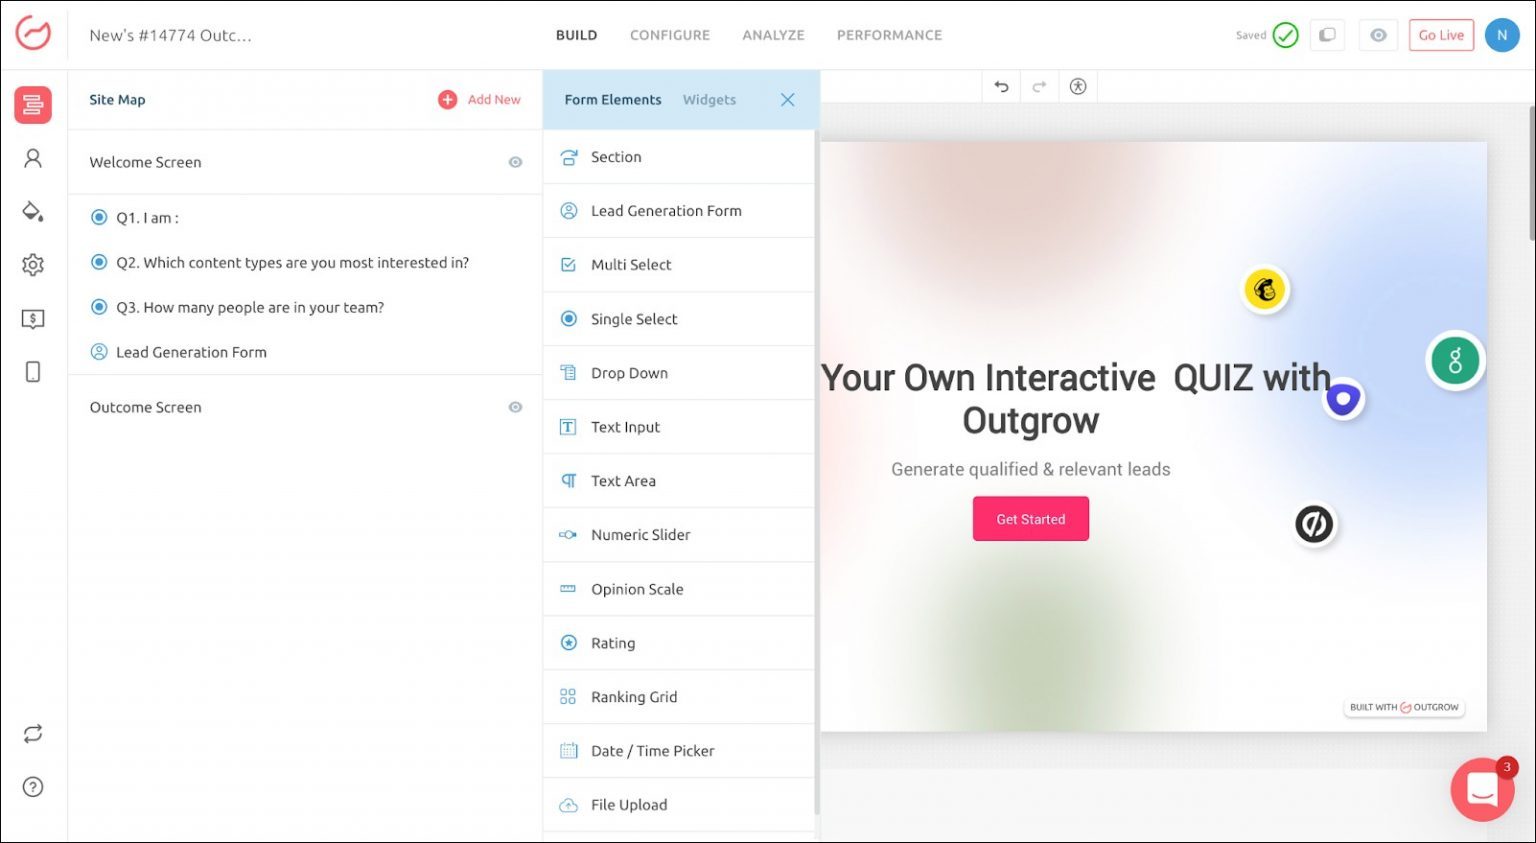Open the user avatar N menu
This screenshot has width=1536, height=843.
[x=1501, y=35]
